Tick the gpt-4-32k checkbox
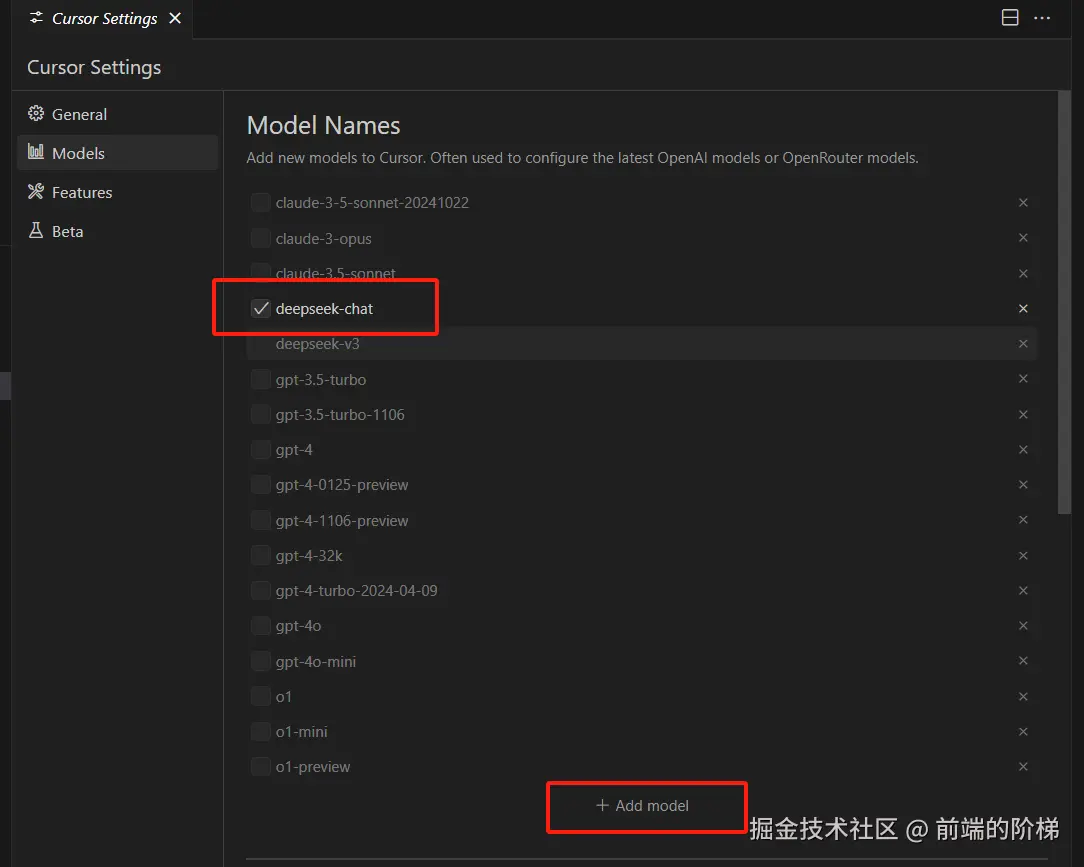This screenshot has height=867, width=1084. pyautogui.click(x=261, y=555)
